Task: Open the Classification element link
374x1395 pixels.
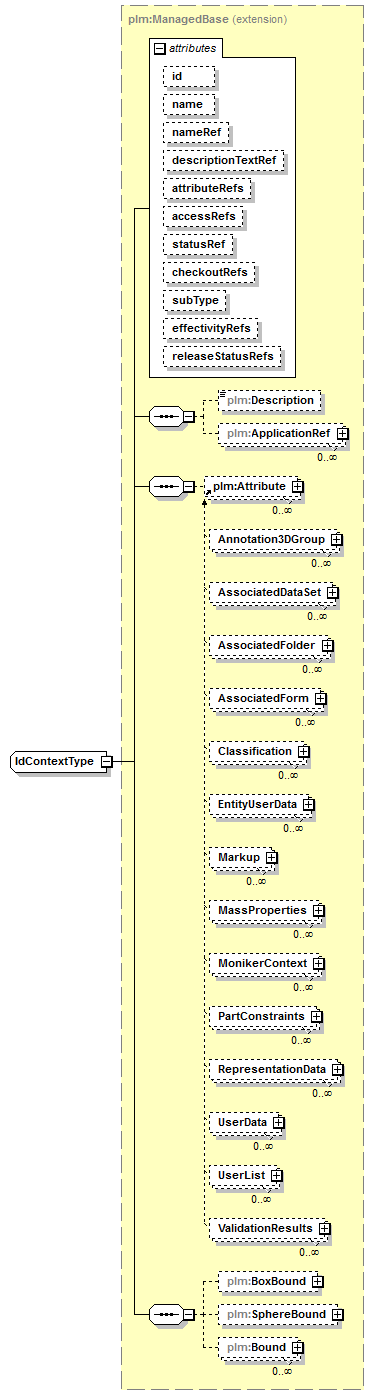Action: pos(255,751)
